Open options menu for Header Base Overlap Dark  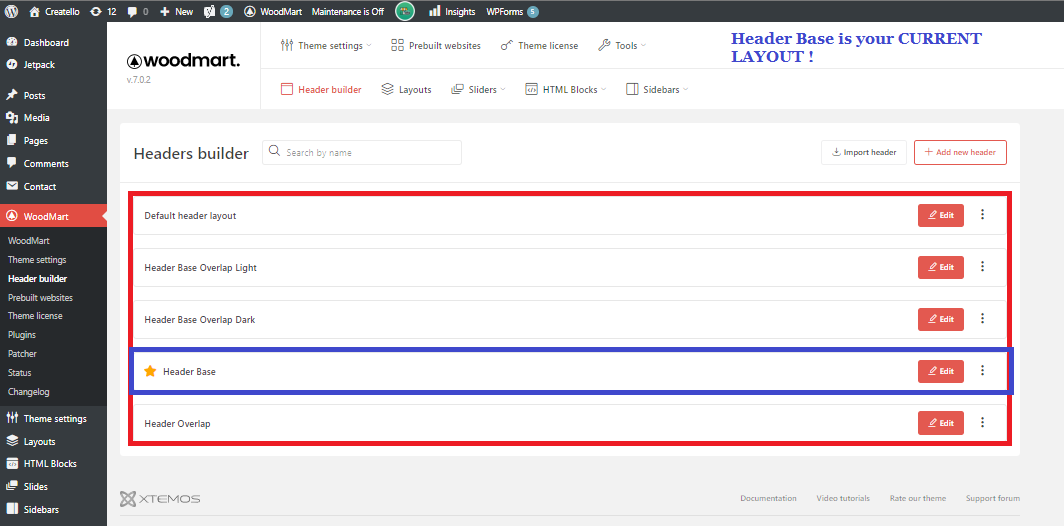982,318
